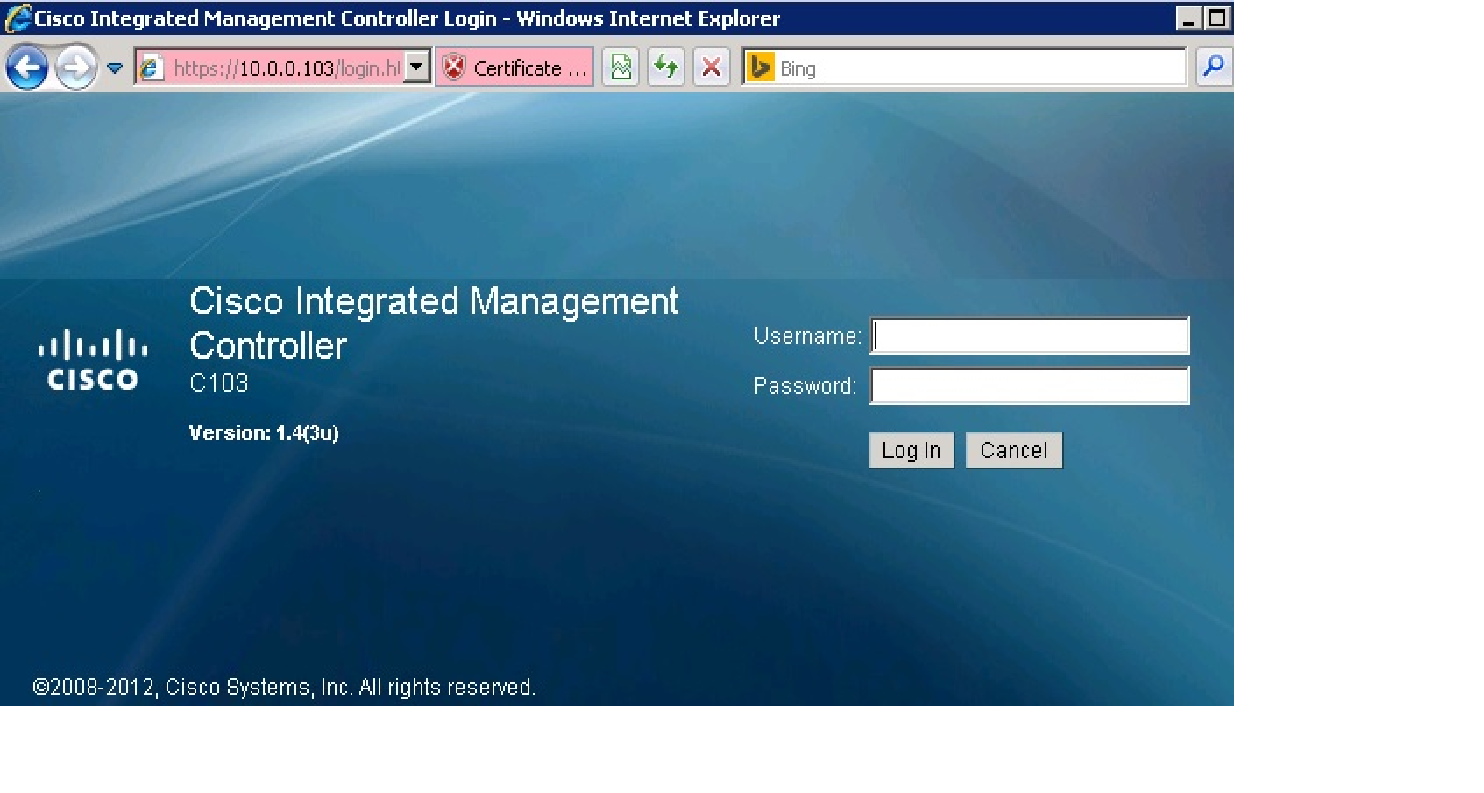The image size is (1484, 793).
Task: Open the Certificate error security report
Action: click(x=516, y=68)
